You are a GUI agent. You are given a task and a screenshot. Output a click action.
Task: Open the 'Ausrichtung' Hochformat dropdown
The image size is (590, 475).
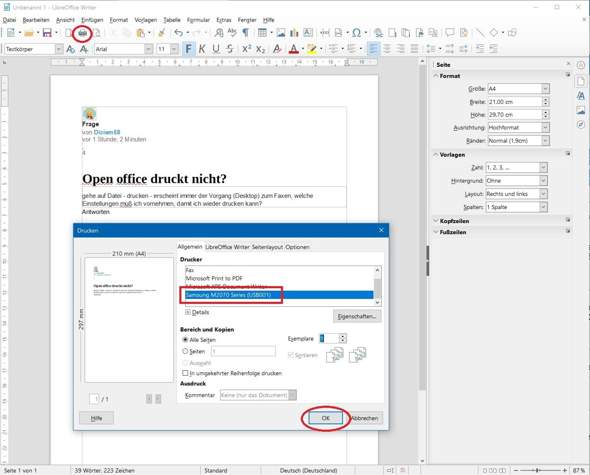pos(546,128)
